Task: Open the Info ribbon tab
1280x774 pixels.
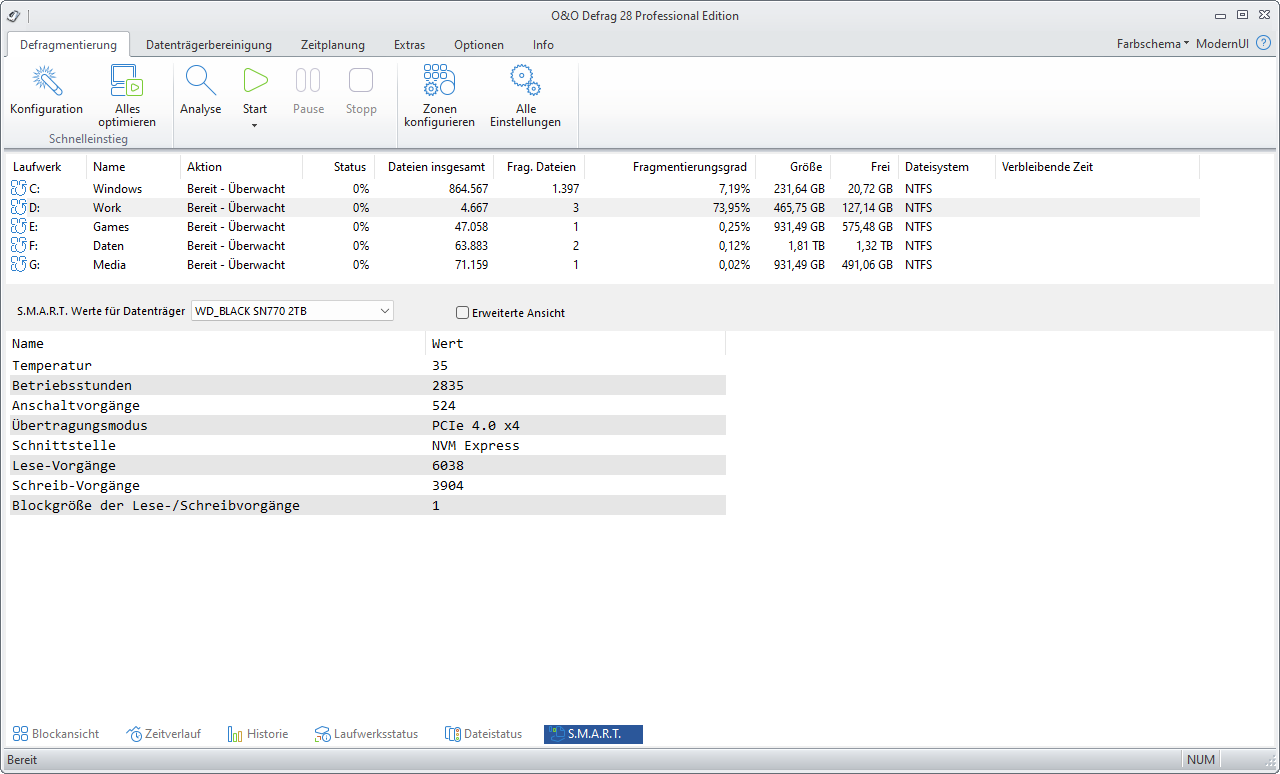Action: coord(543,45)
